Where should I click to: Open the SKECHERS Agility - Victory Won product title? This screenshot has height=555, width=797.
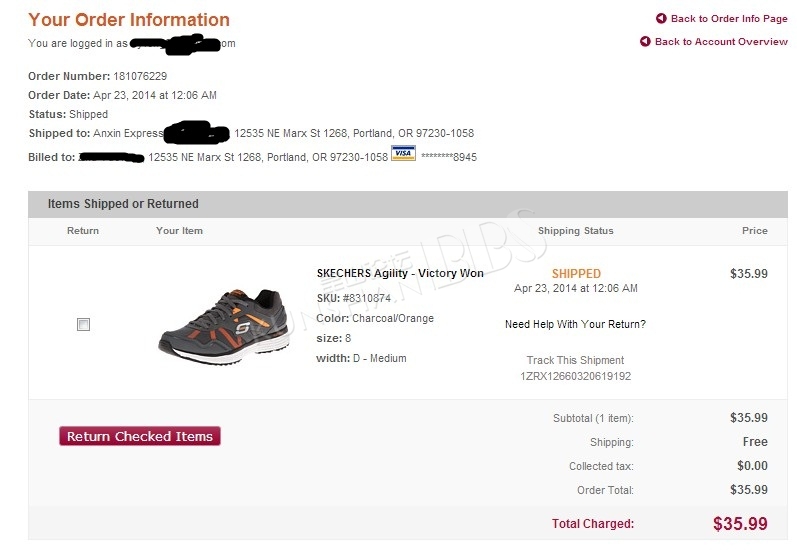pyautogui.click(x=400, y=273)
